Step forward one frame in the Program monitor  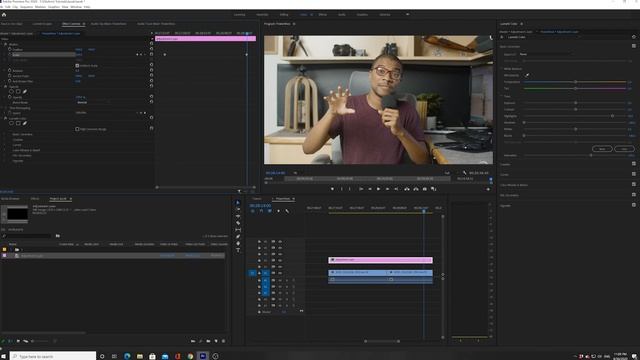[387, 189]
